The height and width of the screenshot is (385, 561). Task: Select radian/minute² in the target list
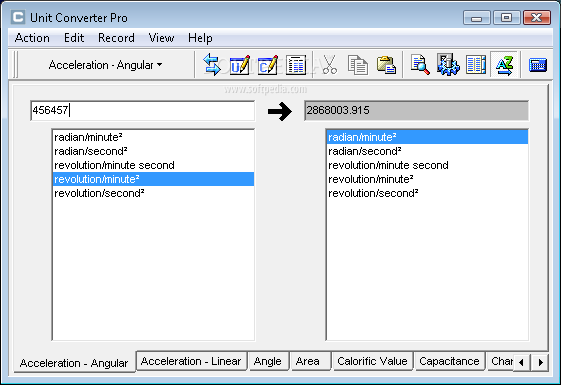point(428,137)
